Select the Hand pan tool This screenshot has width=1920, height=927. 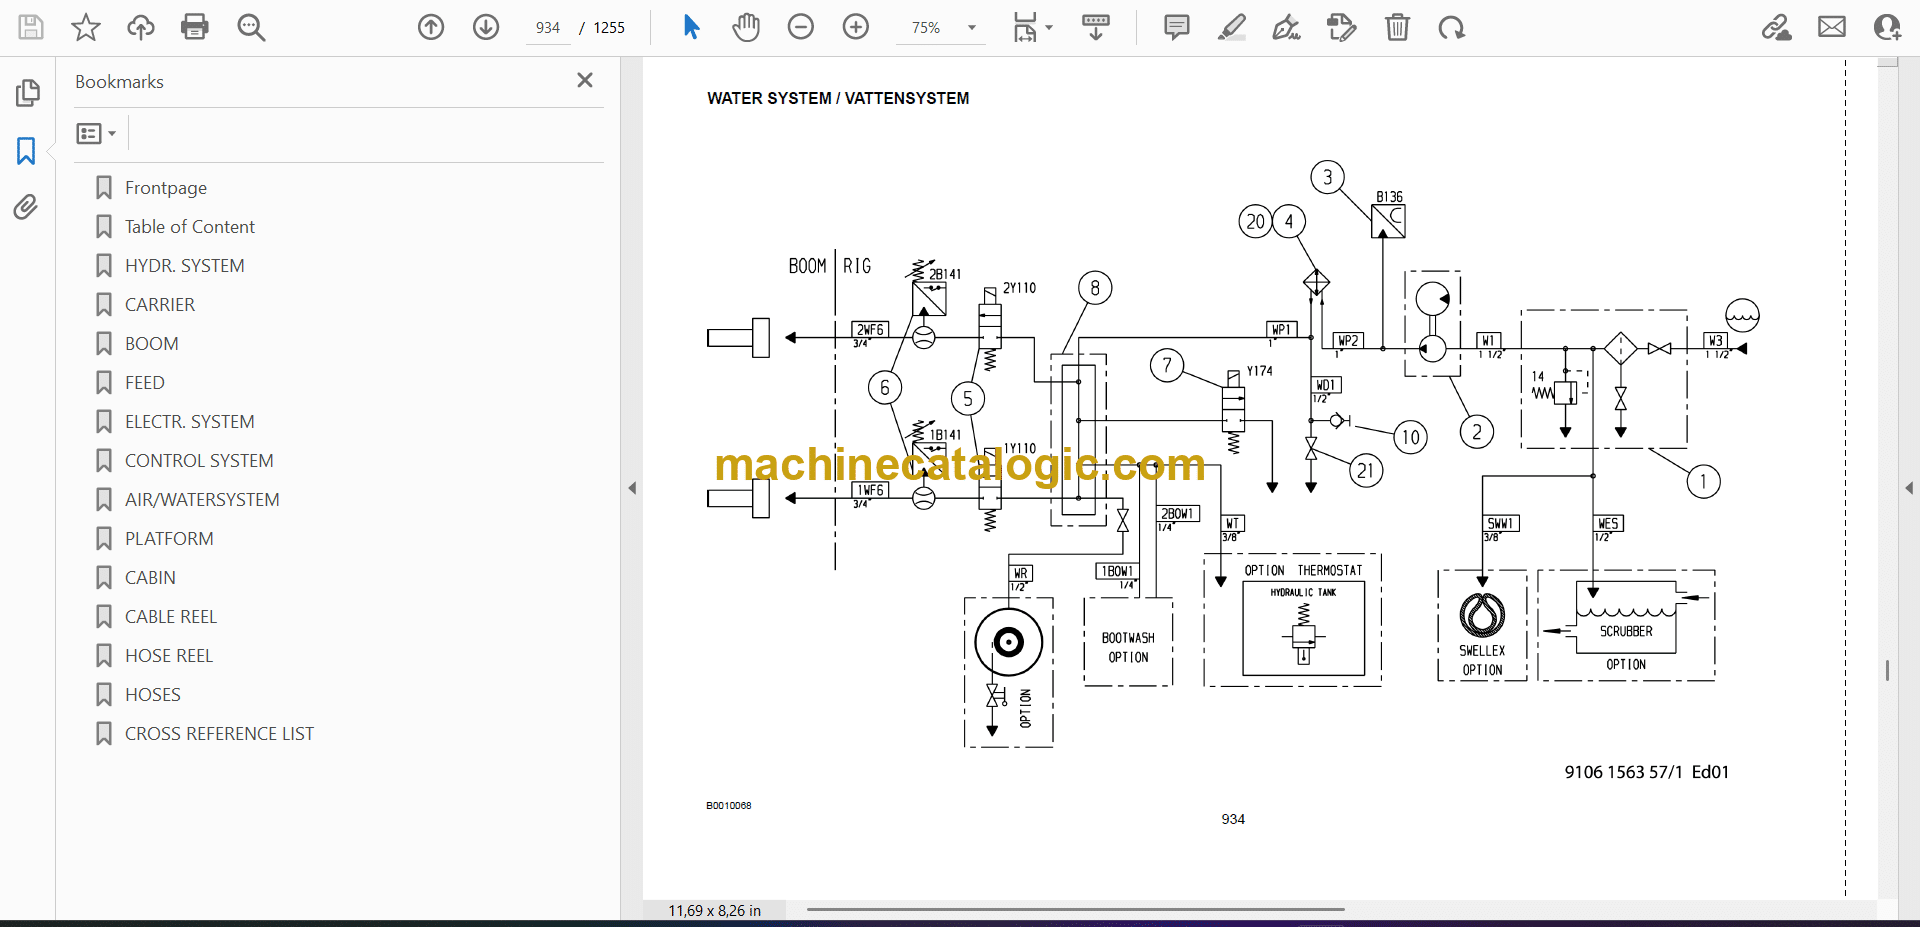[746, 27]
